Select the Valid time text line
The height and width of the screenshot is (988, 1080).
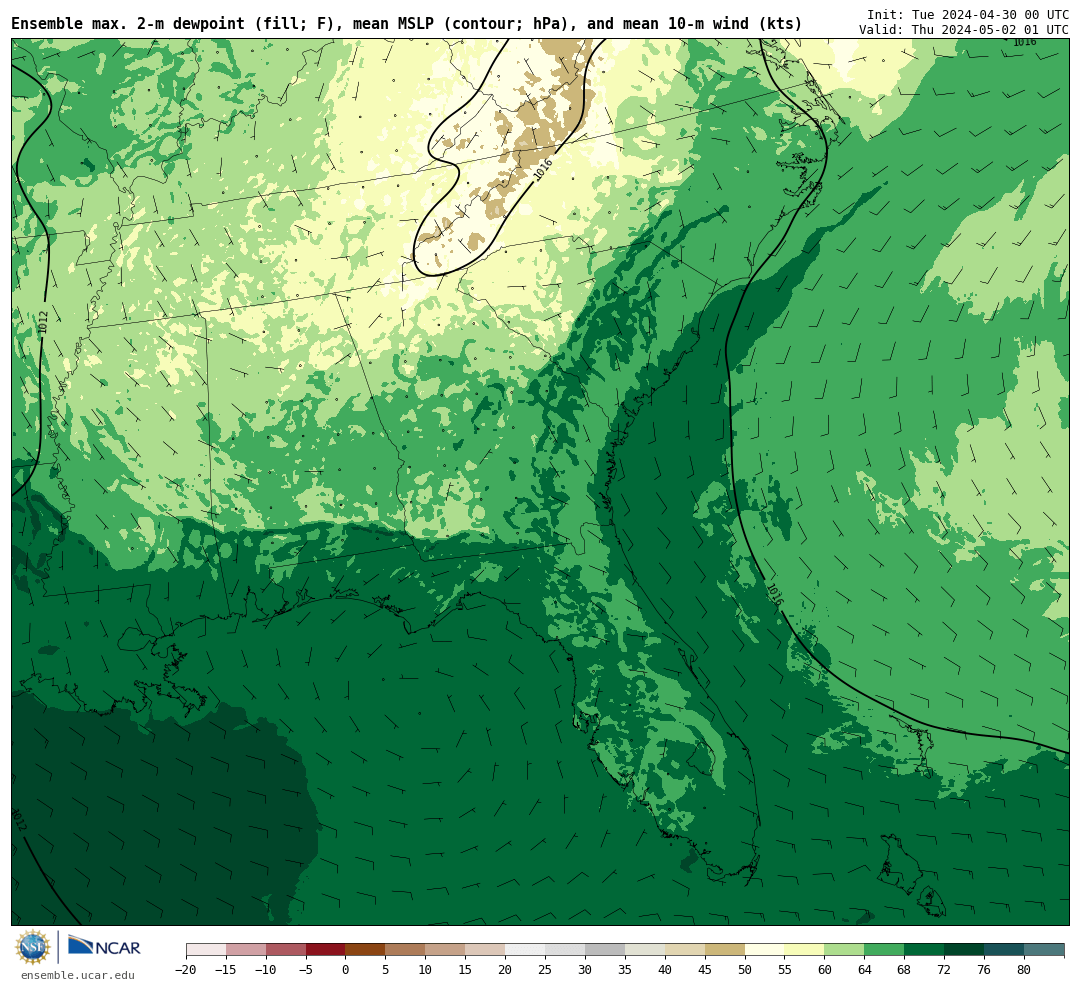click(x=964, y=30)
